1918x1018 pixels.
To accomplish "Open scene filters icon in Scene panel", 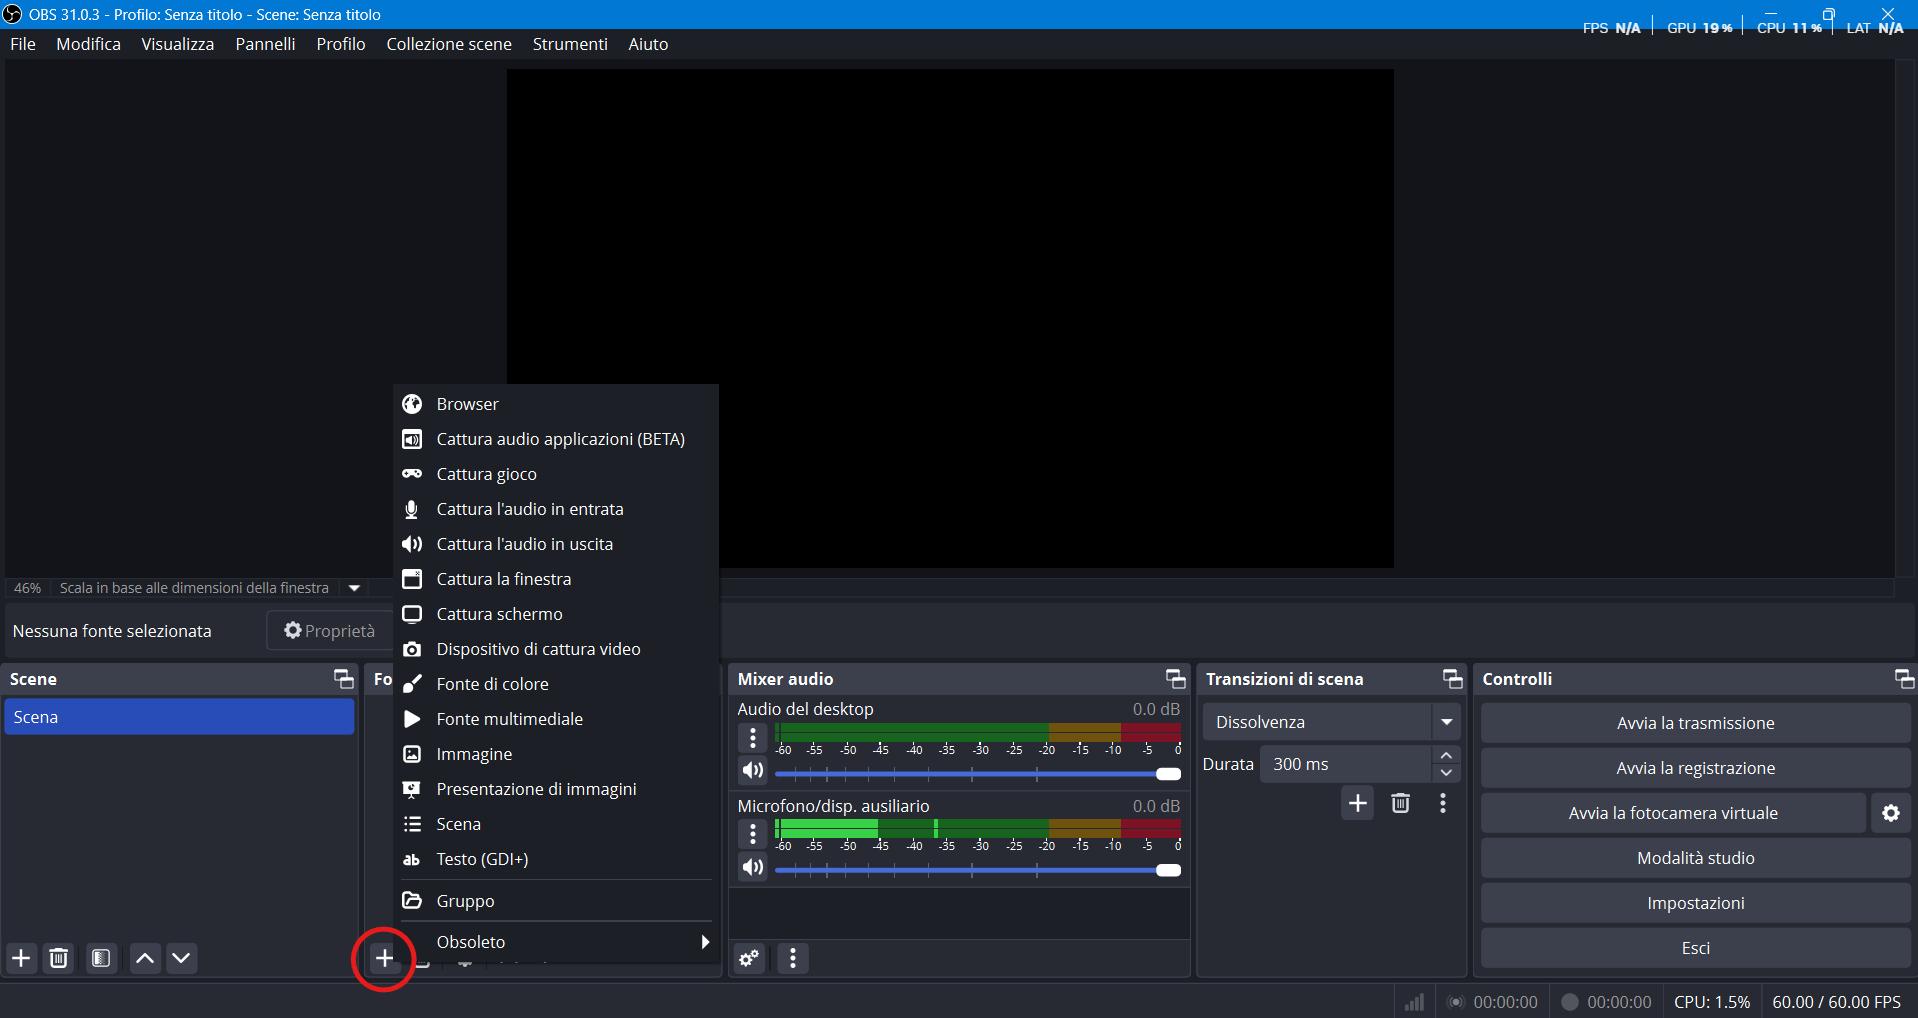I will (x=101, y=958).
